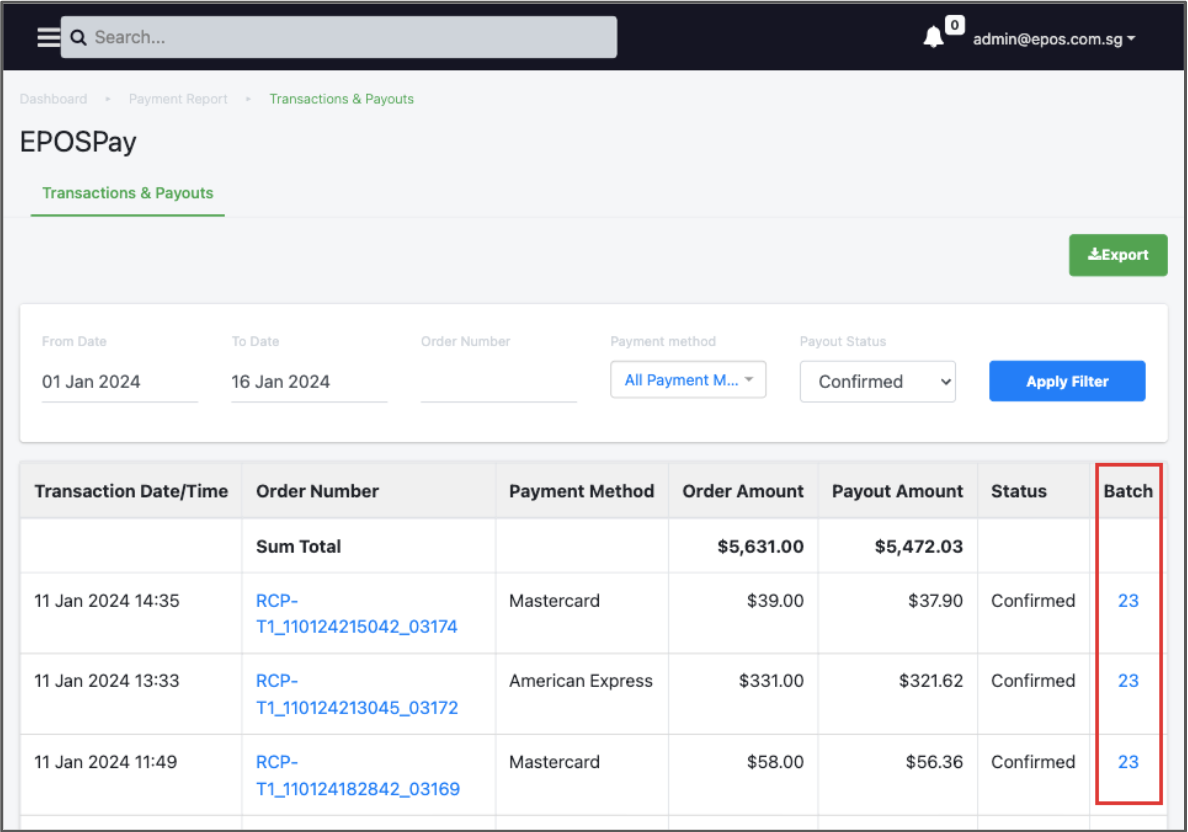The width and height of the screenshot is (1188, 832).
Task: Click order amount $331.00
Action: 771,681
